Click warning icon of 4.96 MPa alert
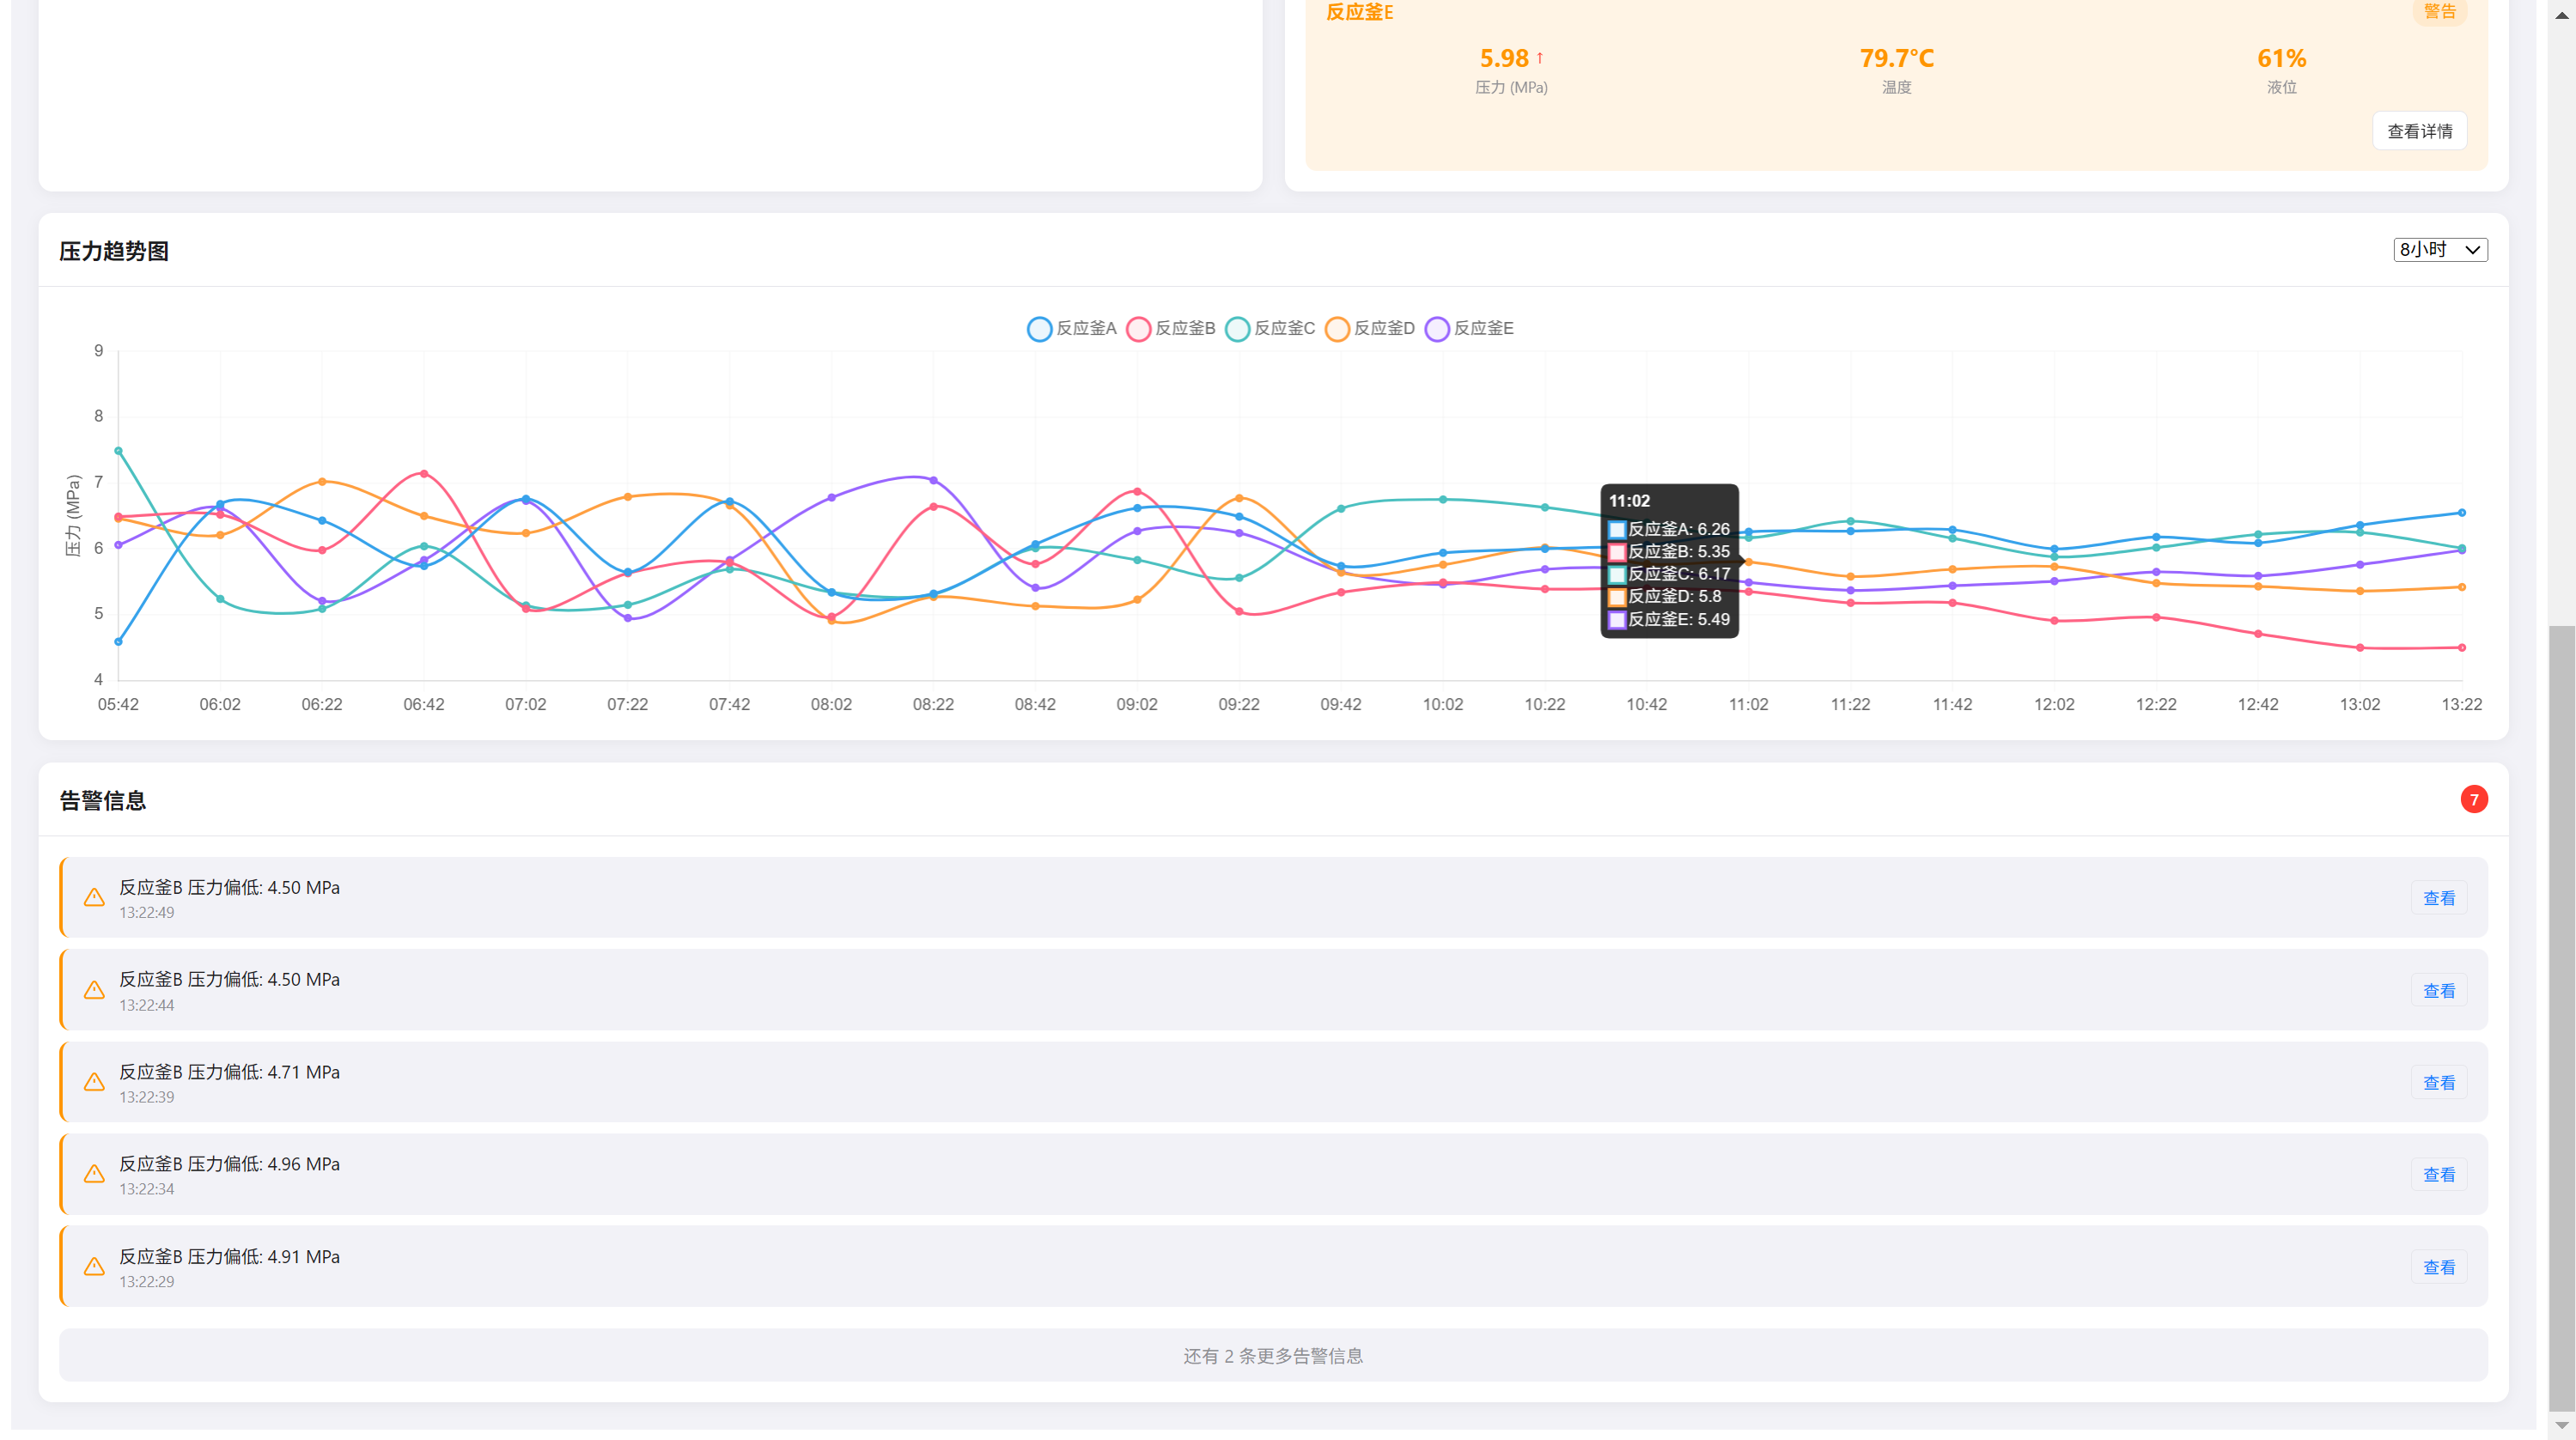The width and height of the screenshot is (2576, 1440). coord(94,1174)
